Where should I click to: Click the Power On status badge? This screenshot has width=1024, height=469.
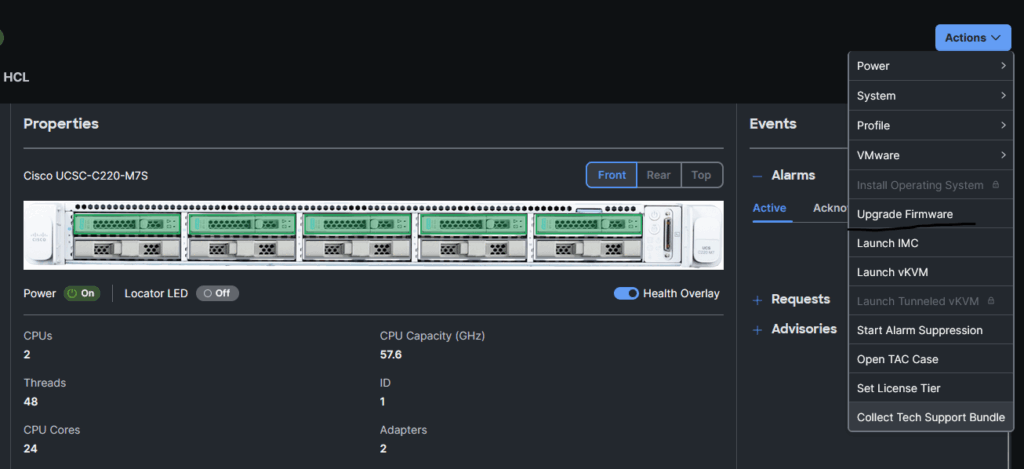pos(82,293)
